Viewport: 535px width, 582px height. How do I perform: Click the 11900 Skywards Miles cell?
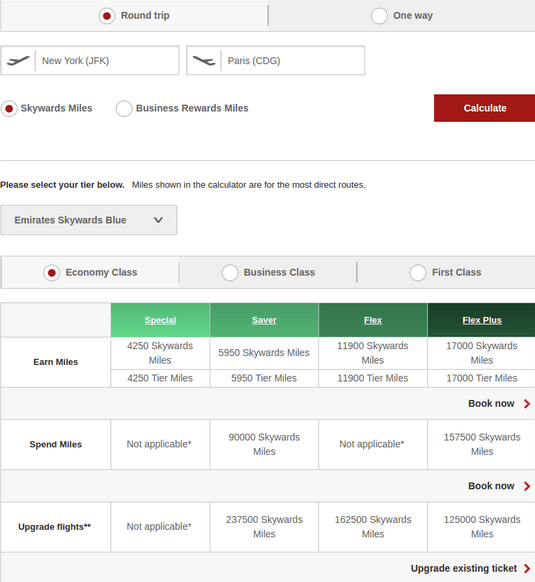tap(373, 353)
